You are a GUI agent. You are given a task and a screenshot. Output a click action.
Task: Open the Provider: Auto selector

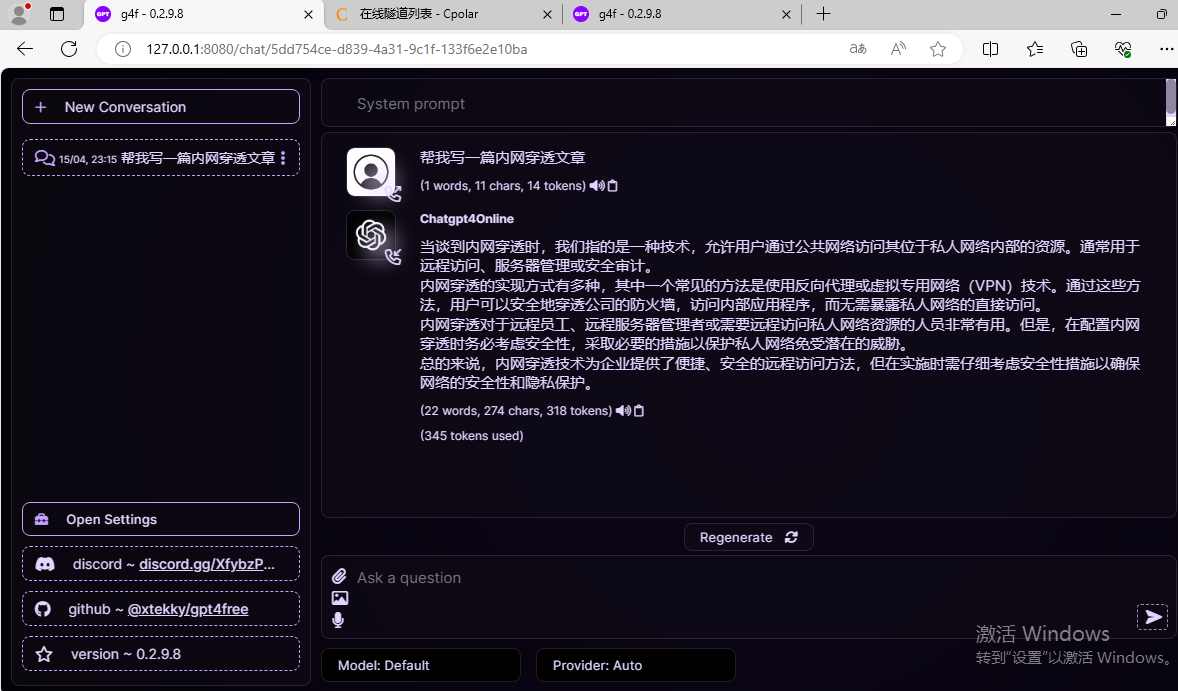pyautogui.click(x=636, y=664)
